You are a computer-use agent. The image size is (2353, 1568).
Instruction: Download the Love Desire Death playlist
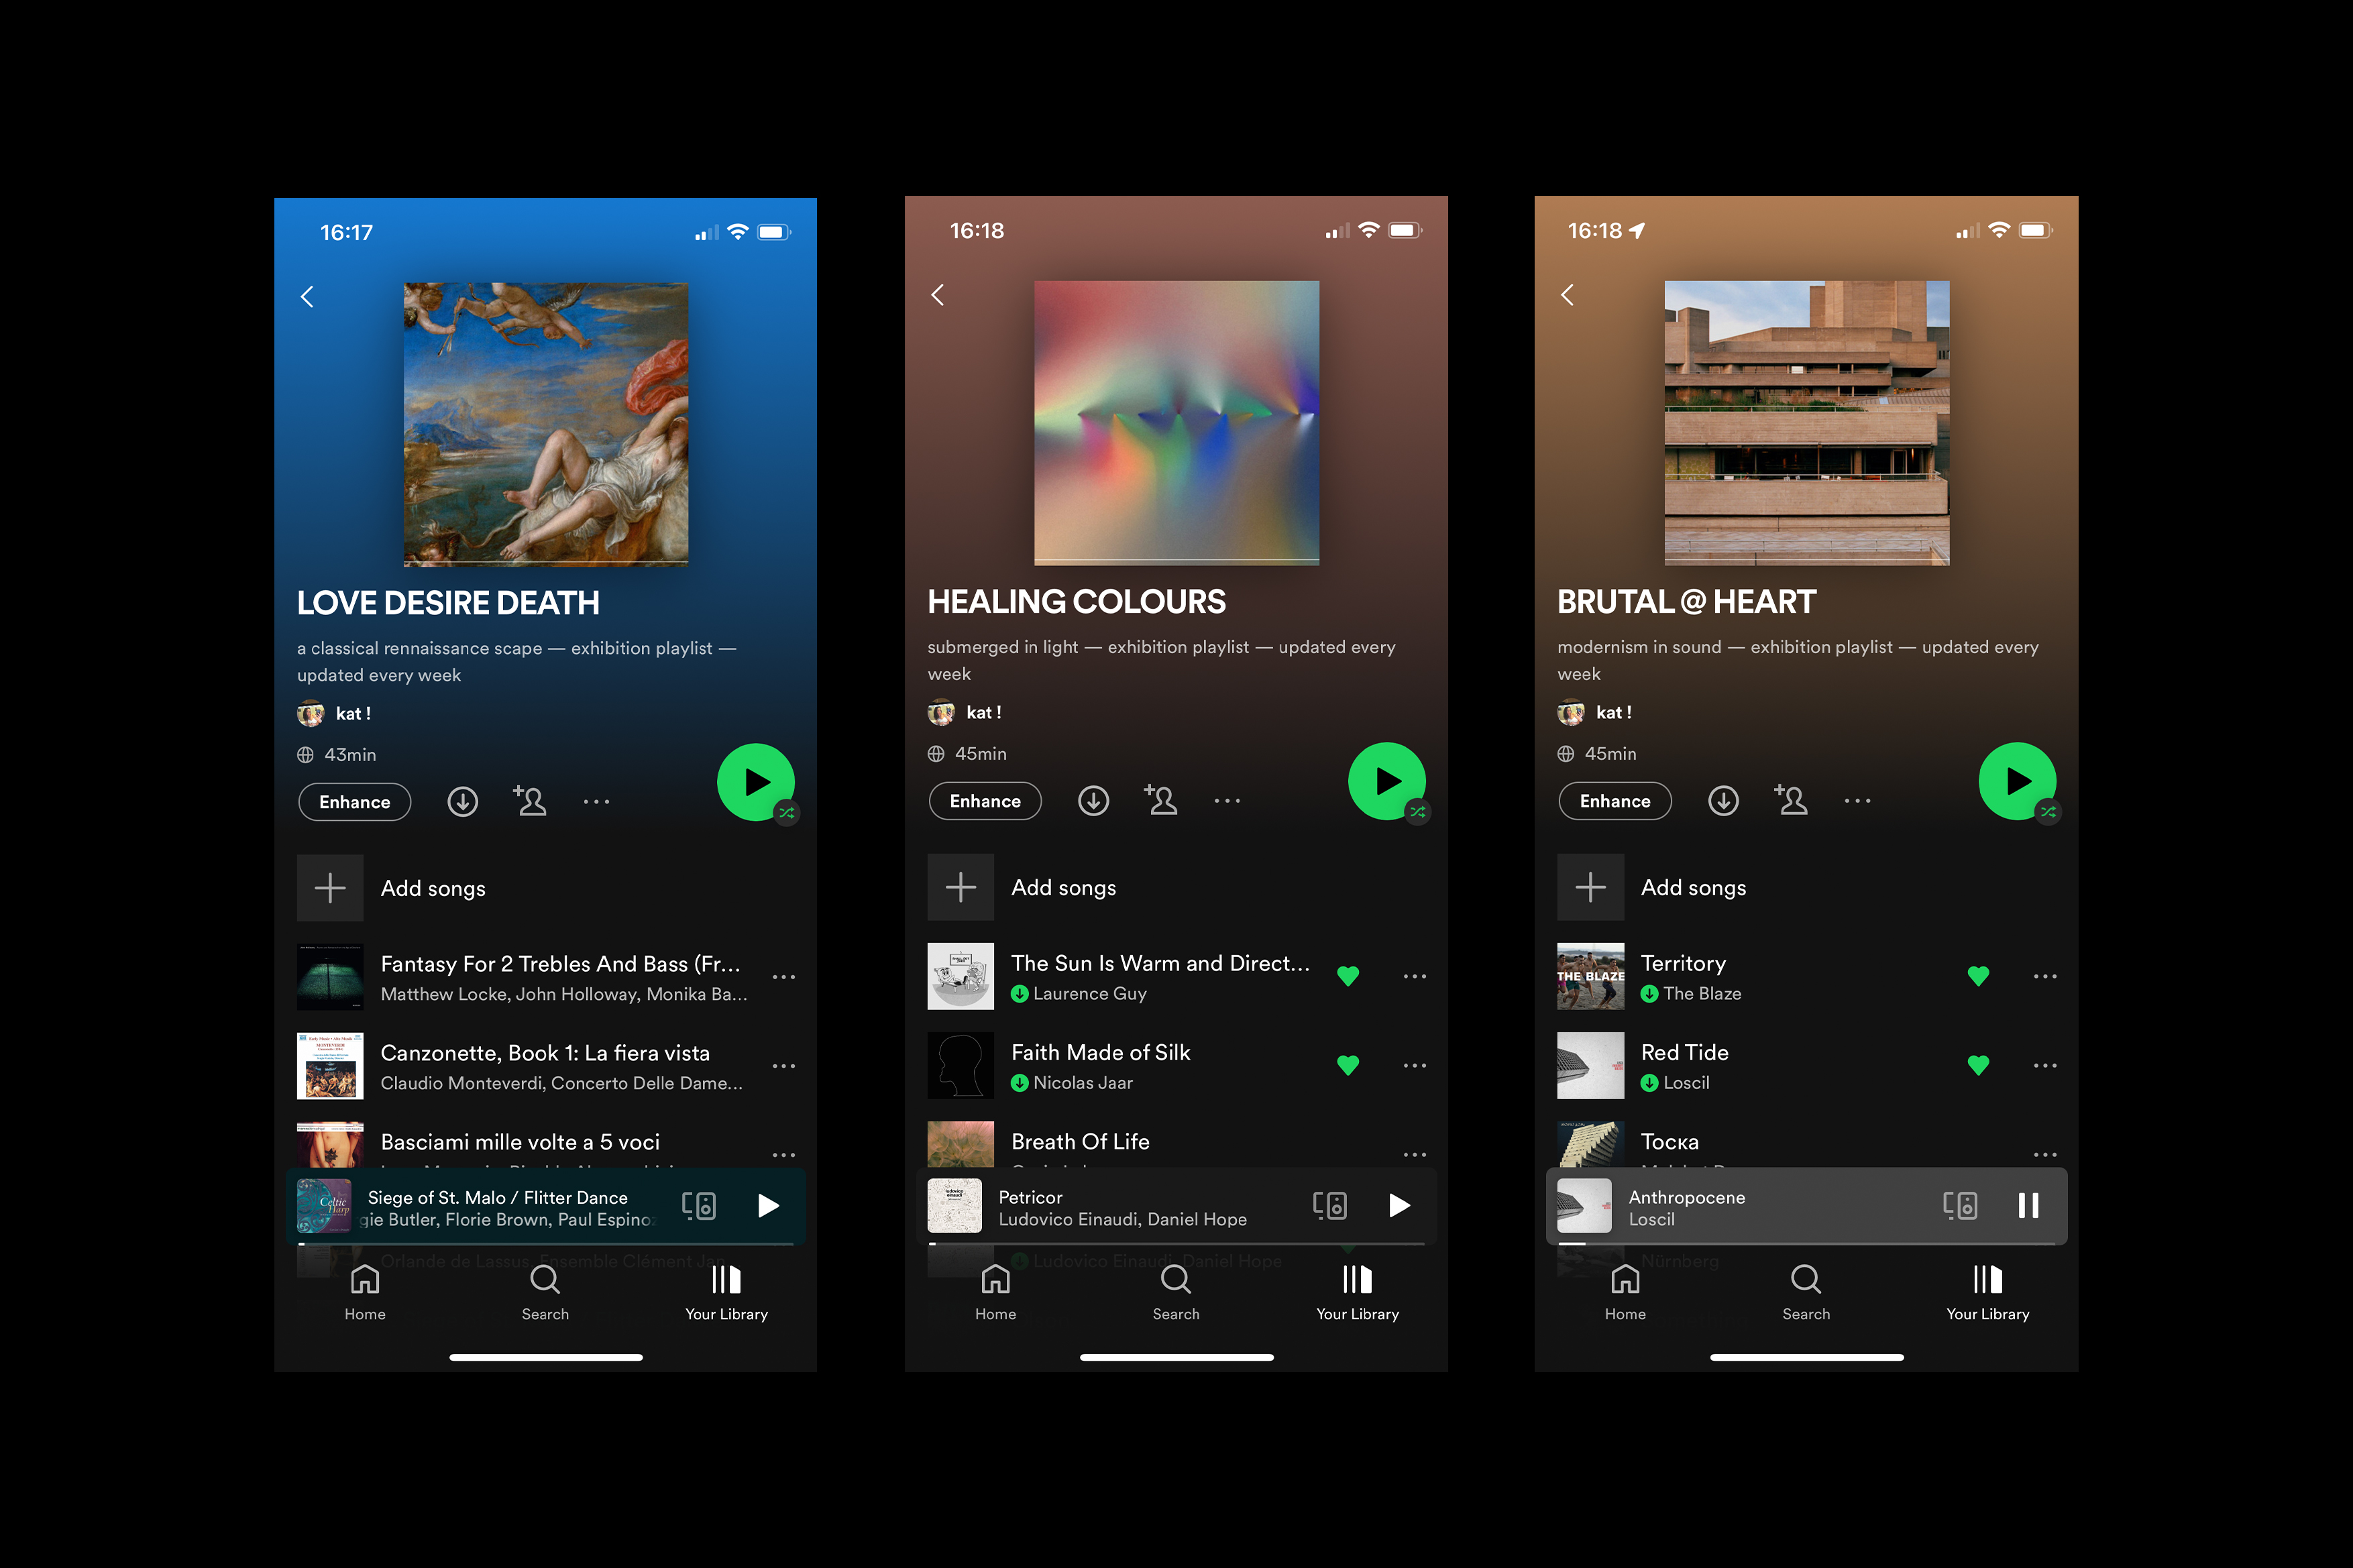click(462, 802)
